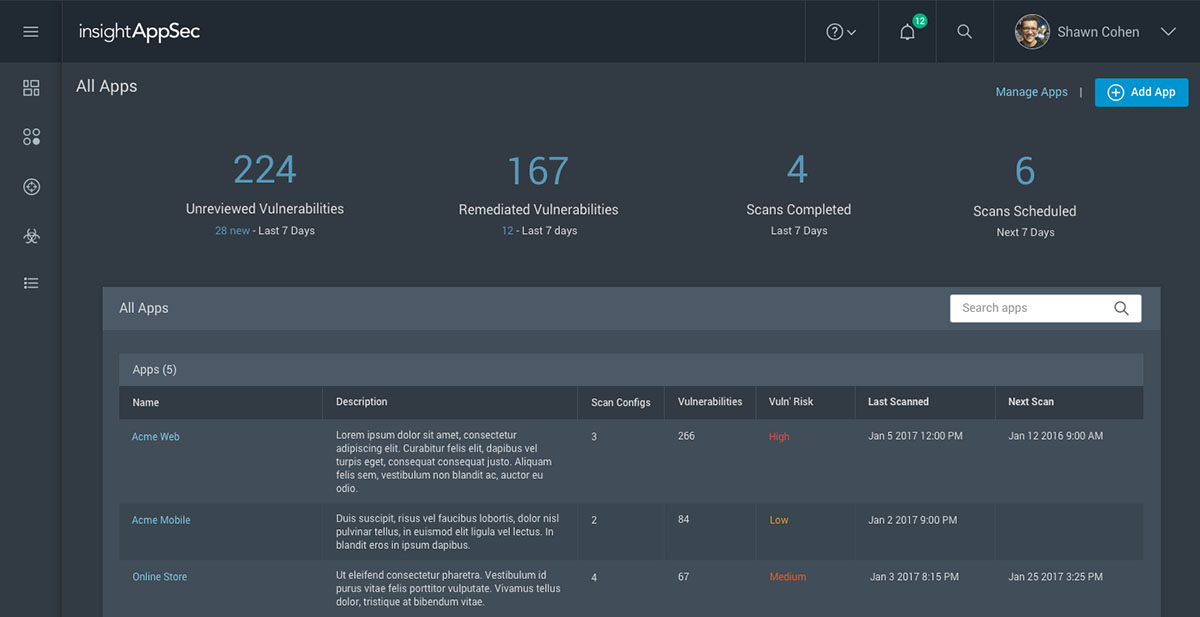Open the Online Store app link
Screen dimensions: 1200x617
pyautogui.click(x=160, y=577)
